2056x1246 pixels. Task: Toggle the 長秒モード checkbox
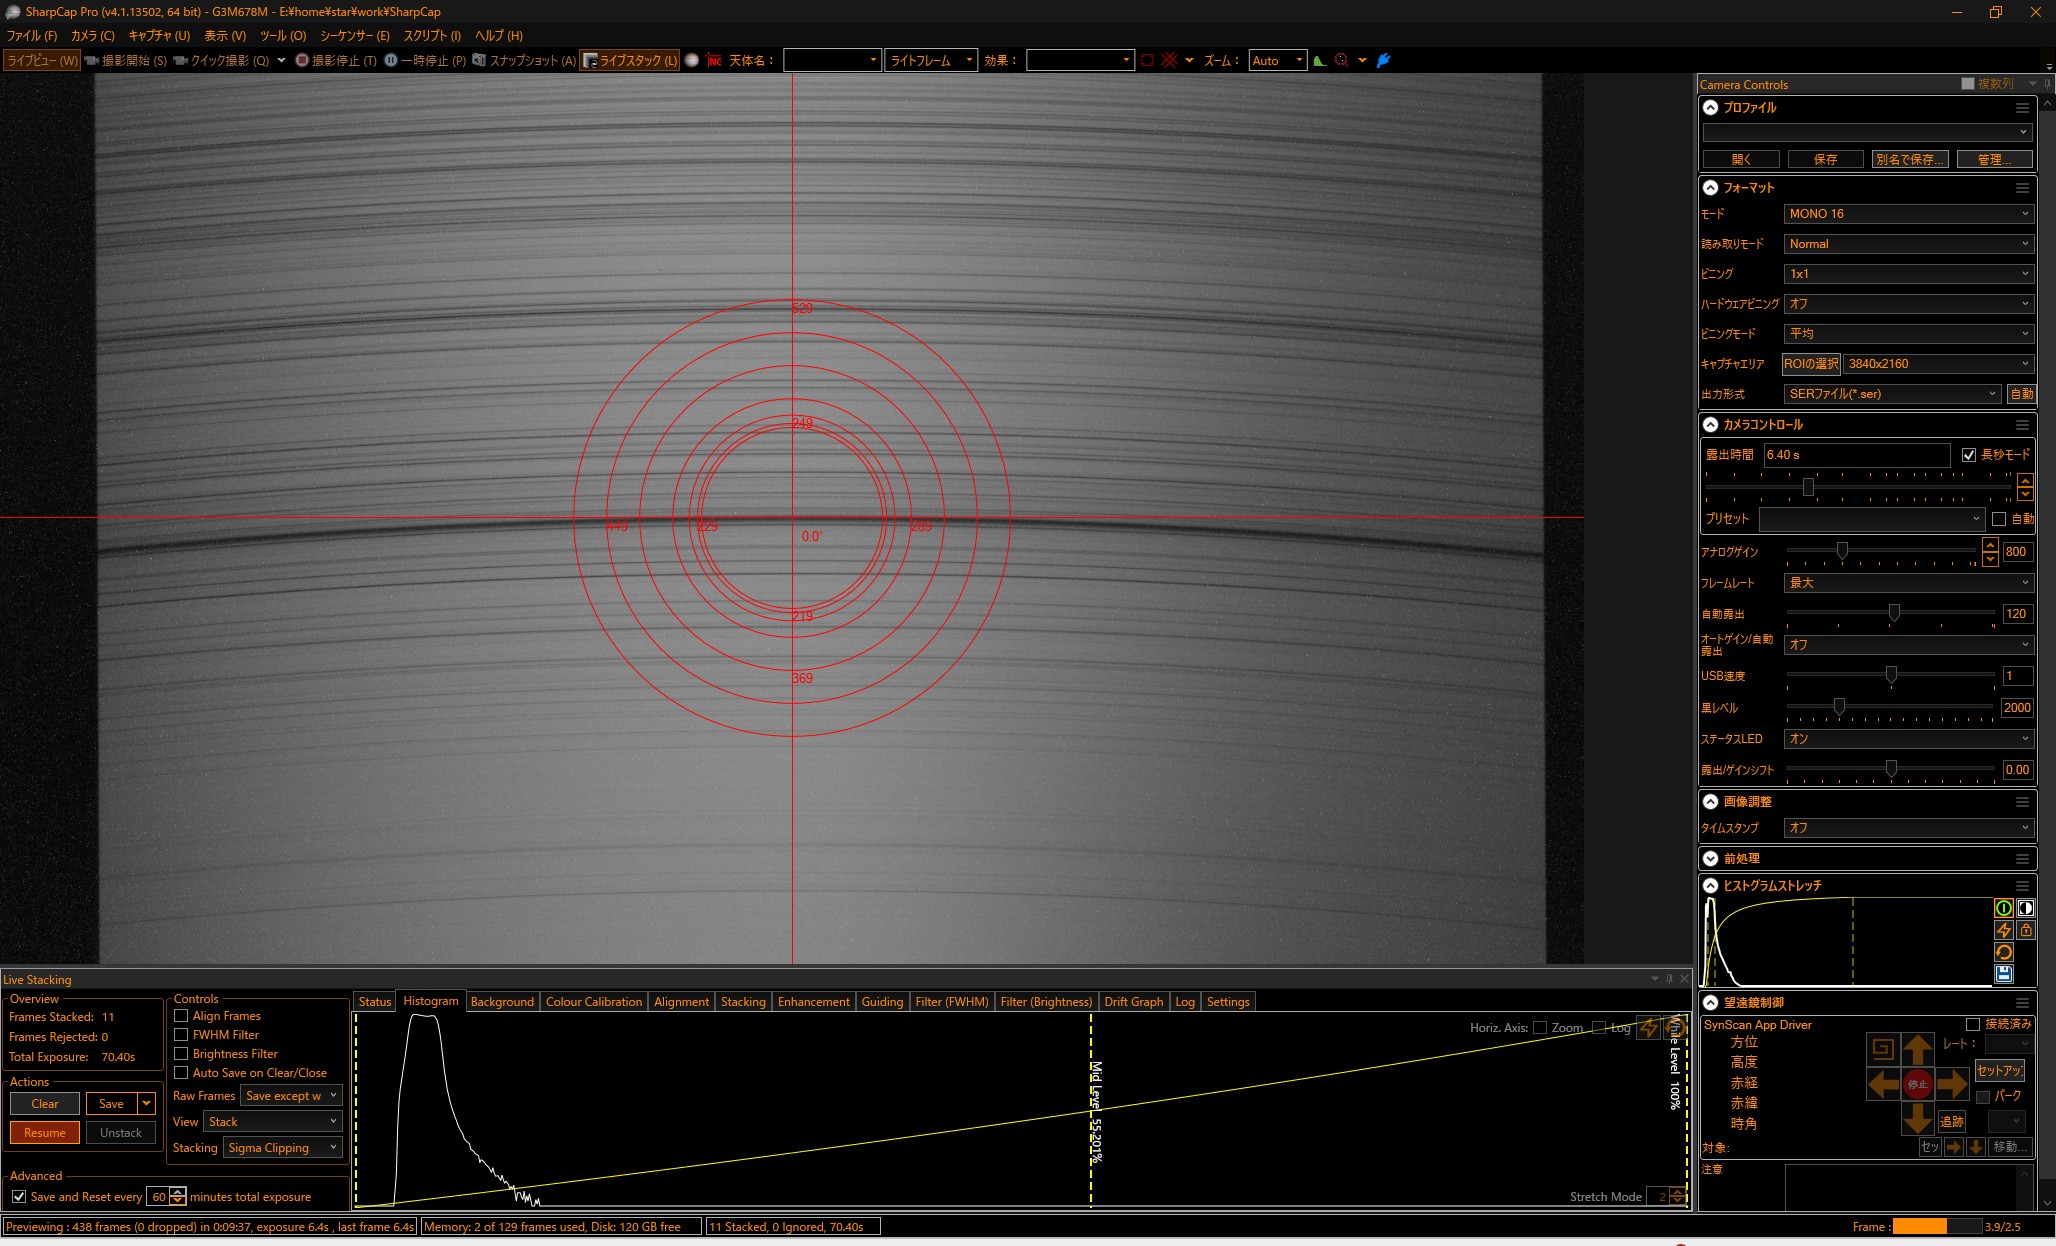(1969, 455)
